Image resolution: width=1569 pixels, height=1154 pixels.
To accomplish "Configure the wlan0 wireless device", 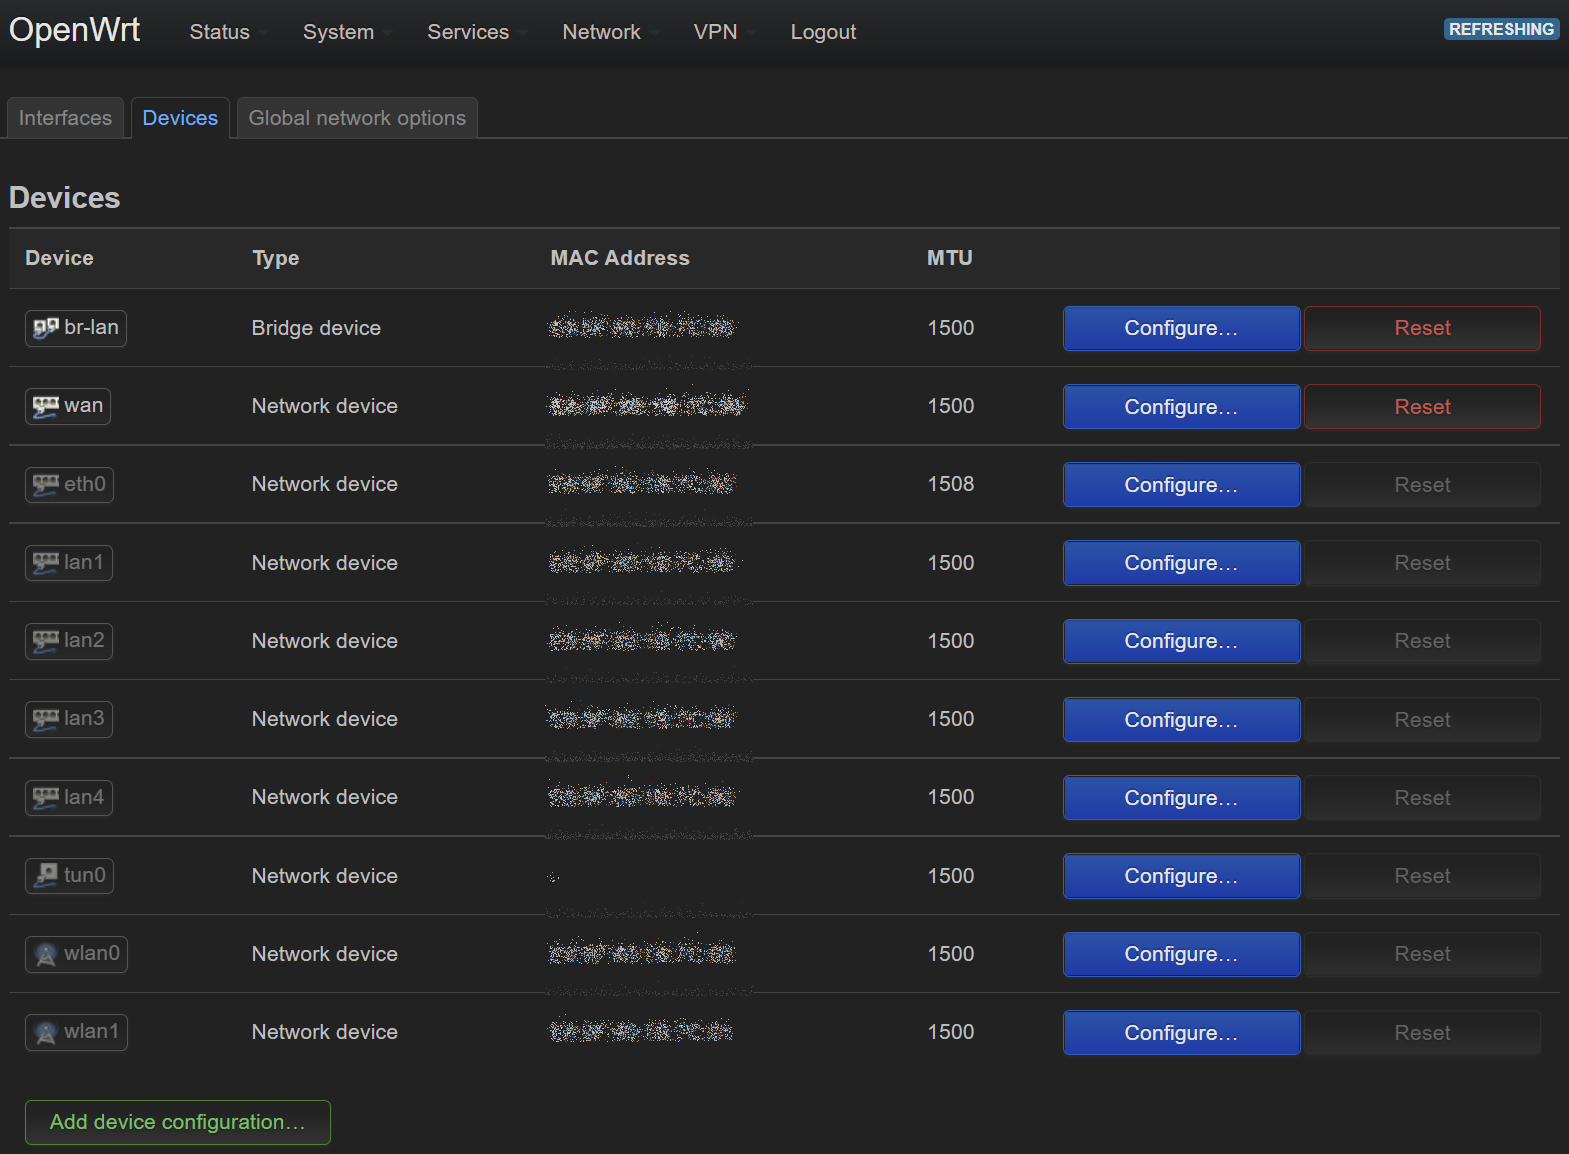I will pyautogui.click(x=1181, y=954).
